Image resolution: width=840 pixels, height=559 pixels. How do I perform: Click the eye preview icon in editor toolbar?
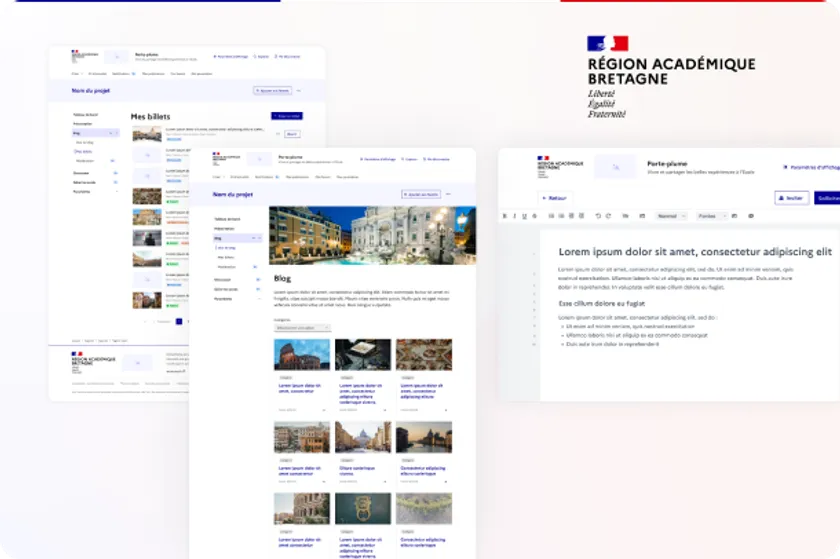[751, 216]
